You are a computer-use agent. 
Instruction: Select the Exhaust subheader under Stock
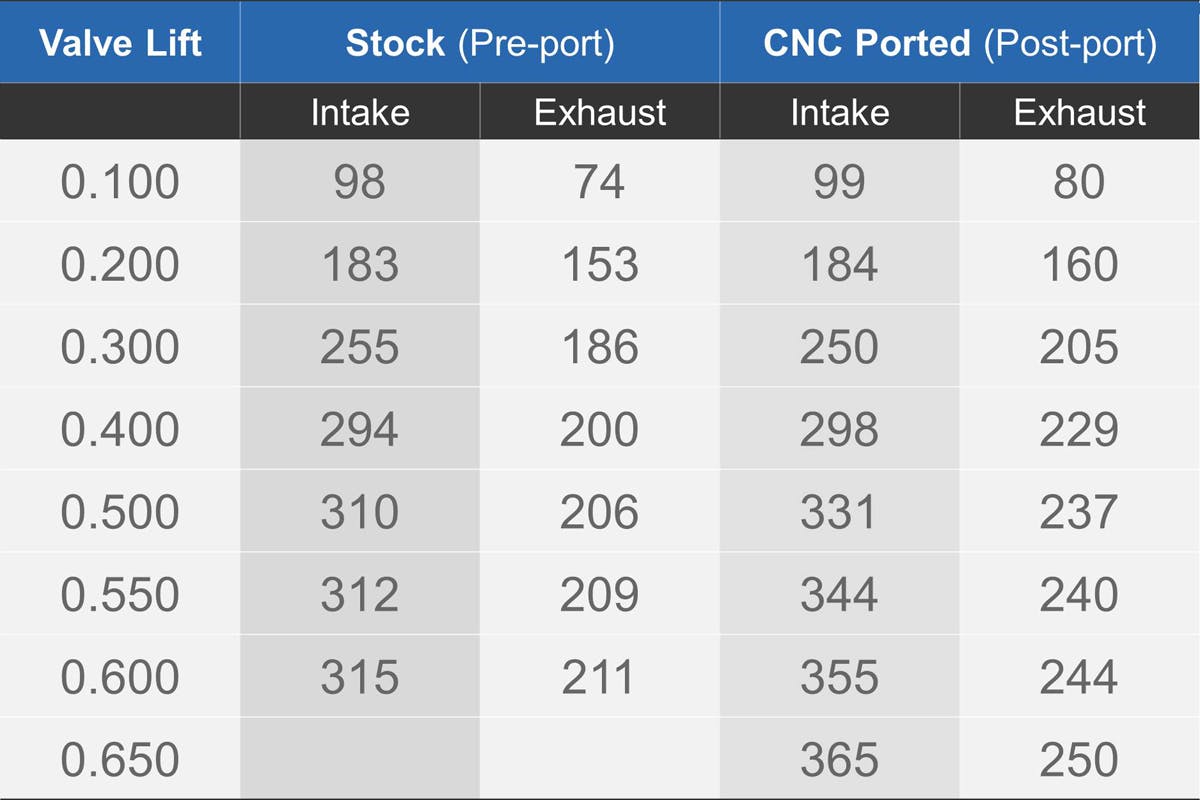click(x=600, y=111)
